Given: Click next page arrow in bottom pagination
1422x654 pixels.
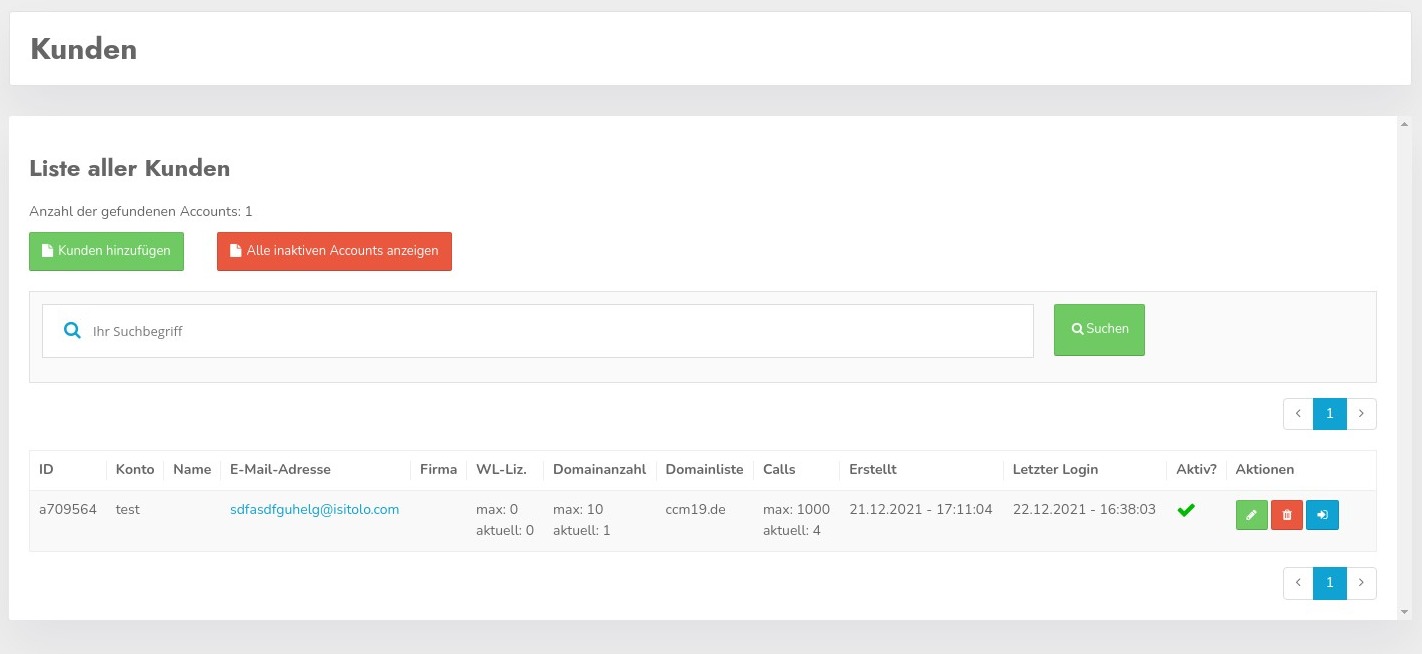Looking at the screenshot, I should coord(1361,583).
